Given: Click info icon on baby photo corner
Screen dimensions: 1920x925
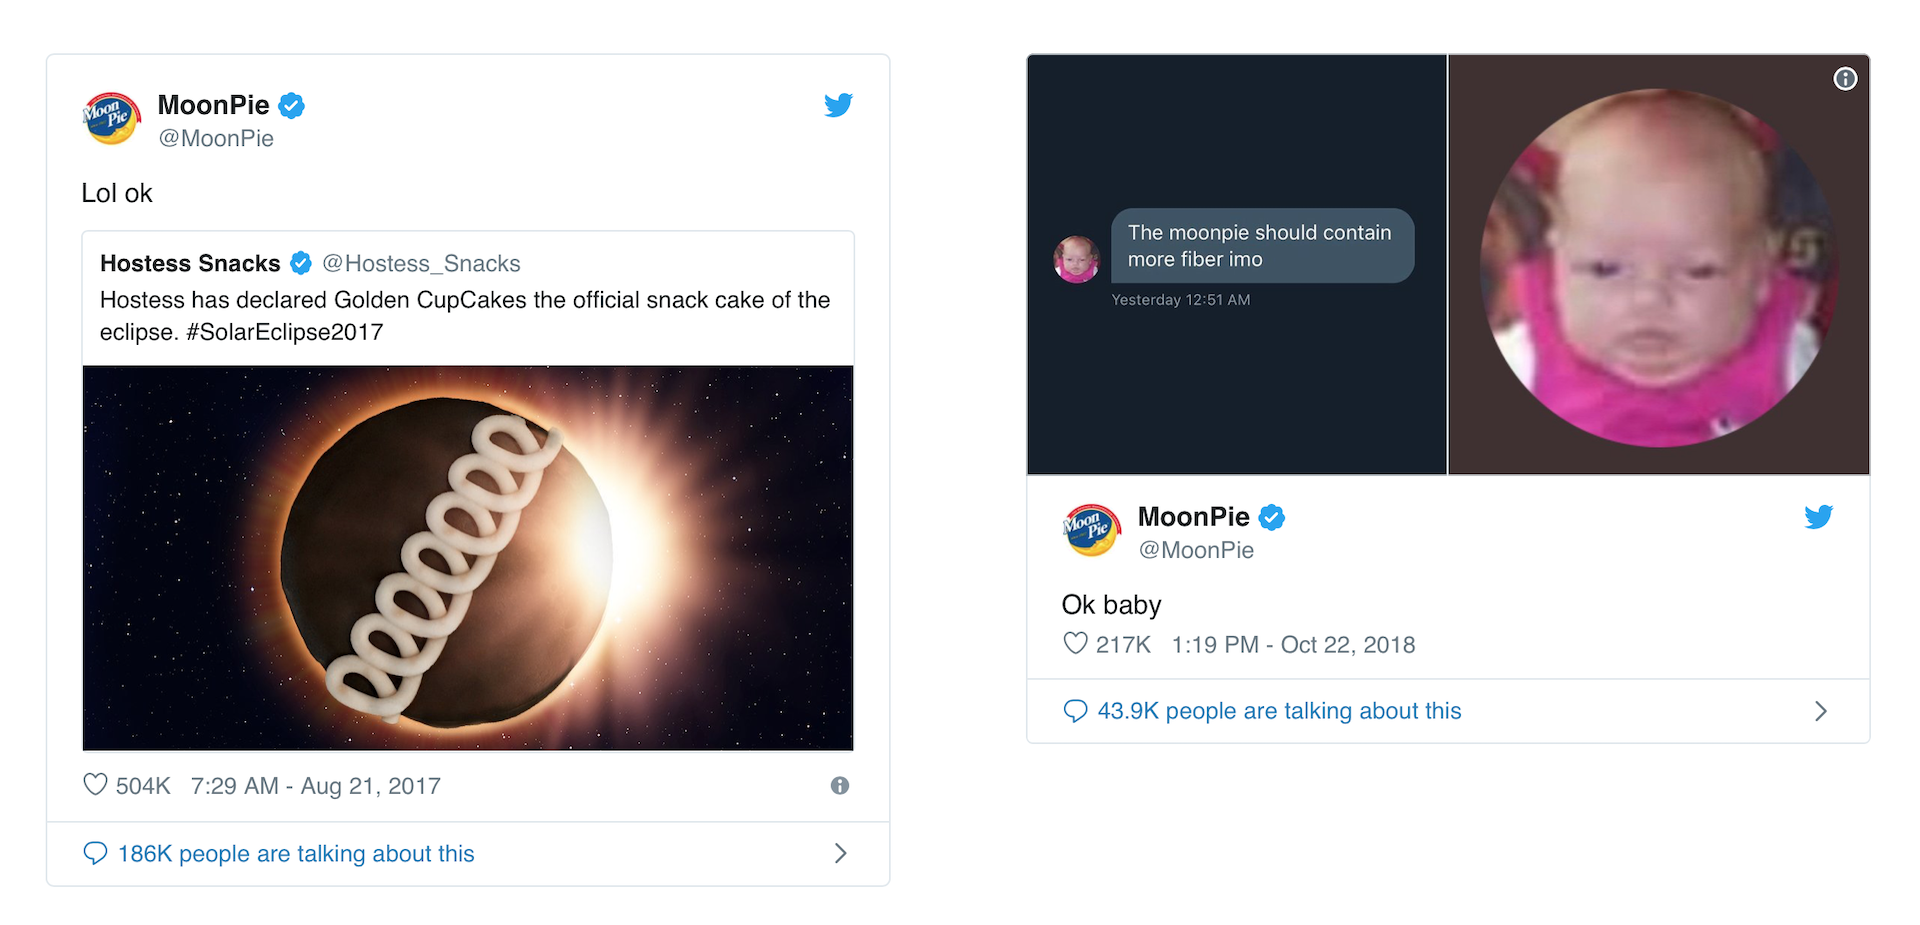Looking at the screenshot, I should 1845,79.
